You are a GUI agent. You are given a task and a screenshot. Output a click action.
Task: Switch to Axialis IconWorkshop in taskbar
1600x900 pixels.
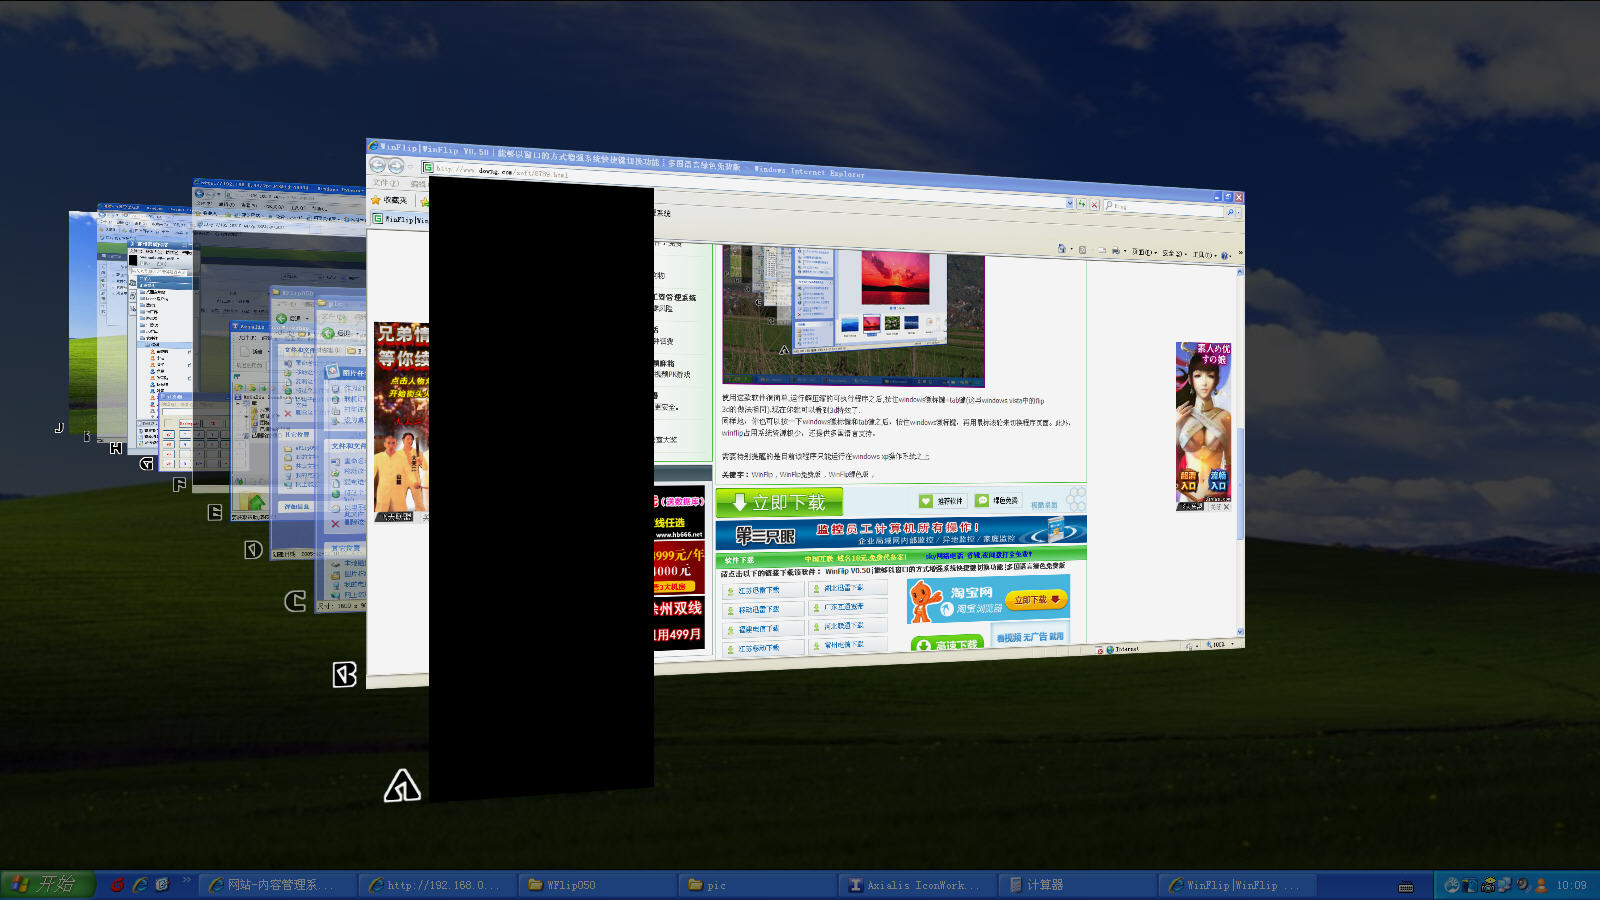[919, 885]
